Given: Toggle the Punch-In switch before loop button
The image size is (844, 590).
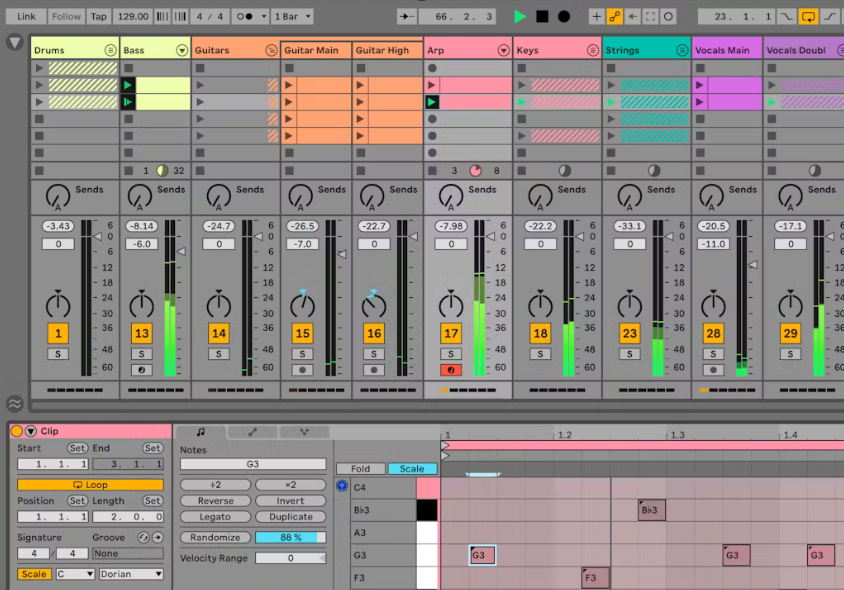Looking at the screenshot, I should pyautogui.click(x=787, y=17).
